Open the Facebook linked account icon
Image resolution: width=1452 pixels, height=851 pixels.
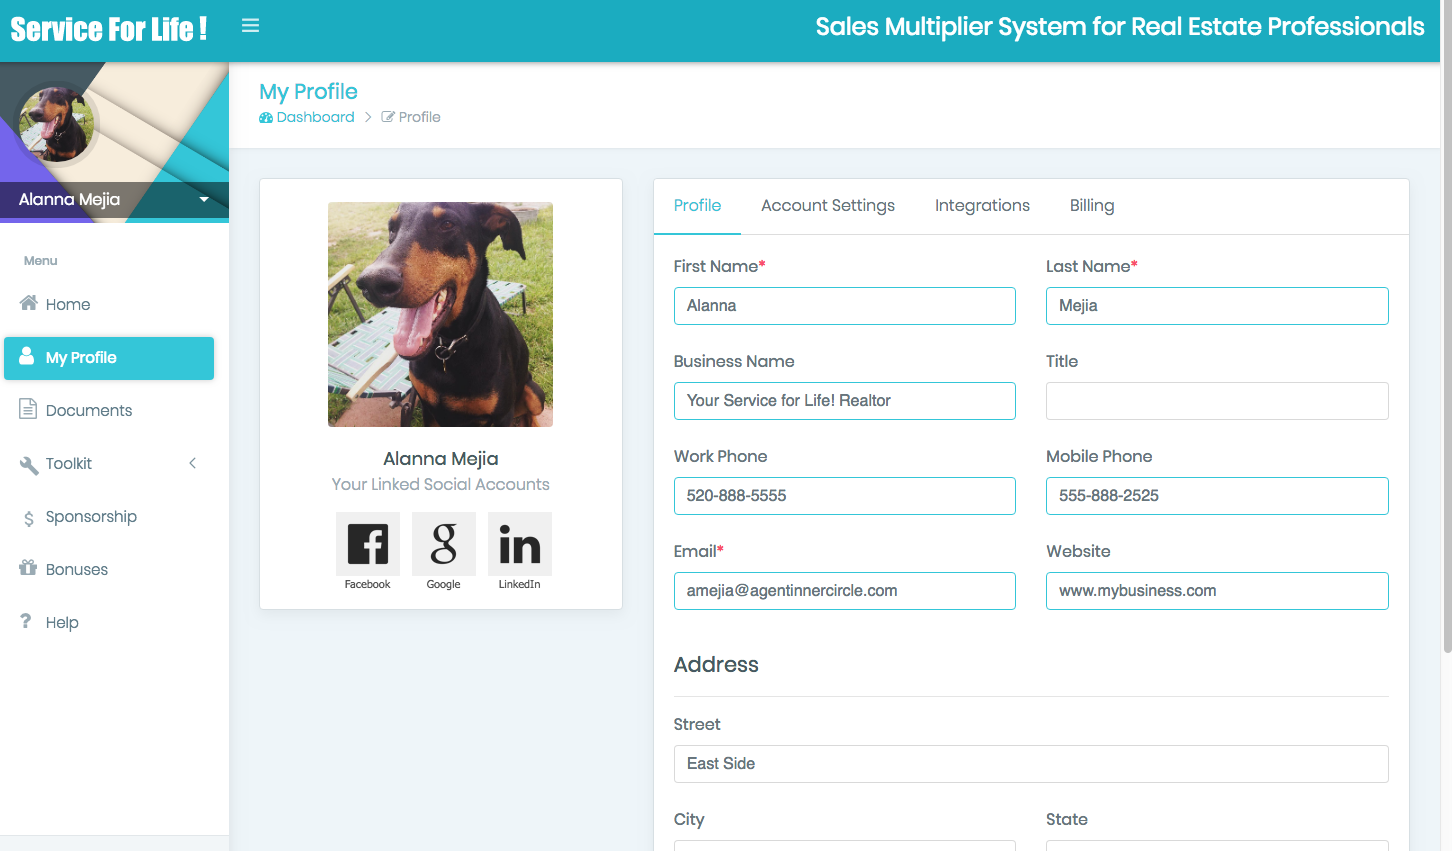click(367, 544)
